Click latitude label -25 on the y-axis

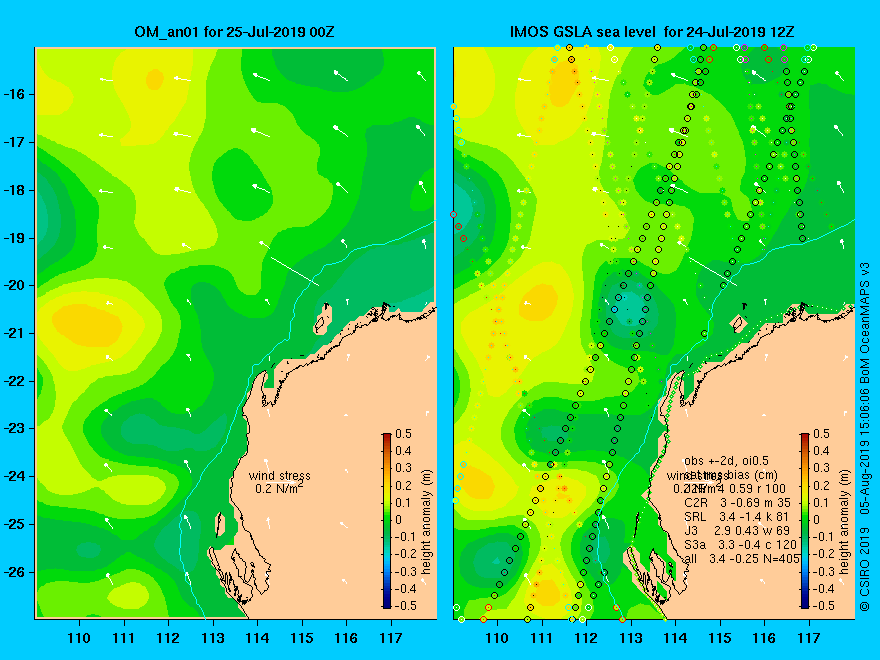(15, 524)
